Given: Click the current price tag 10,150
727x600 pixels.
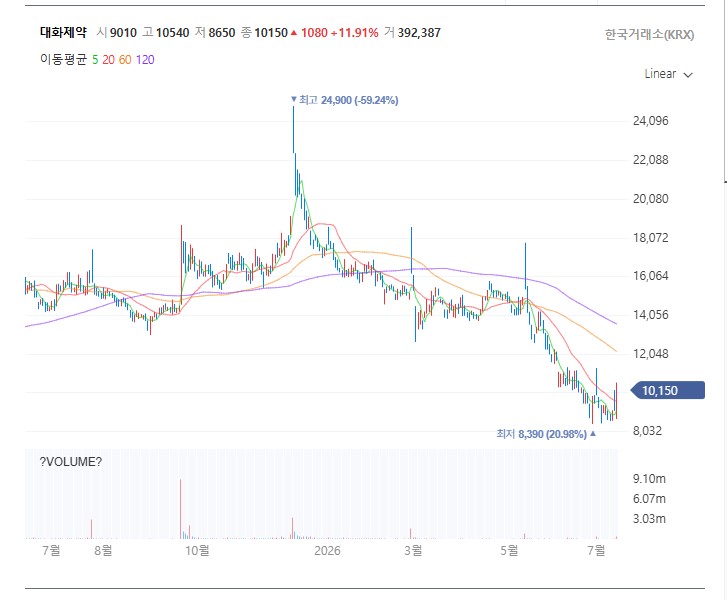Looking at the screenshot, I should point(668,390).
